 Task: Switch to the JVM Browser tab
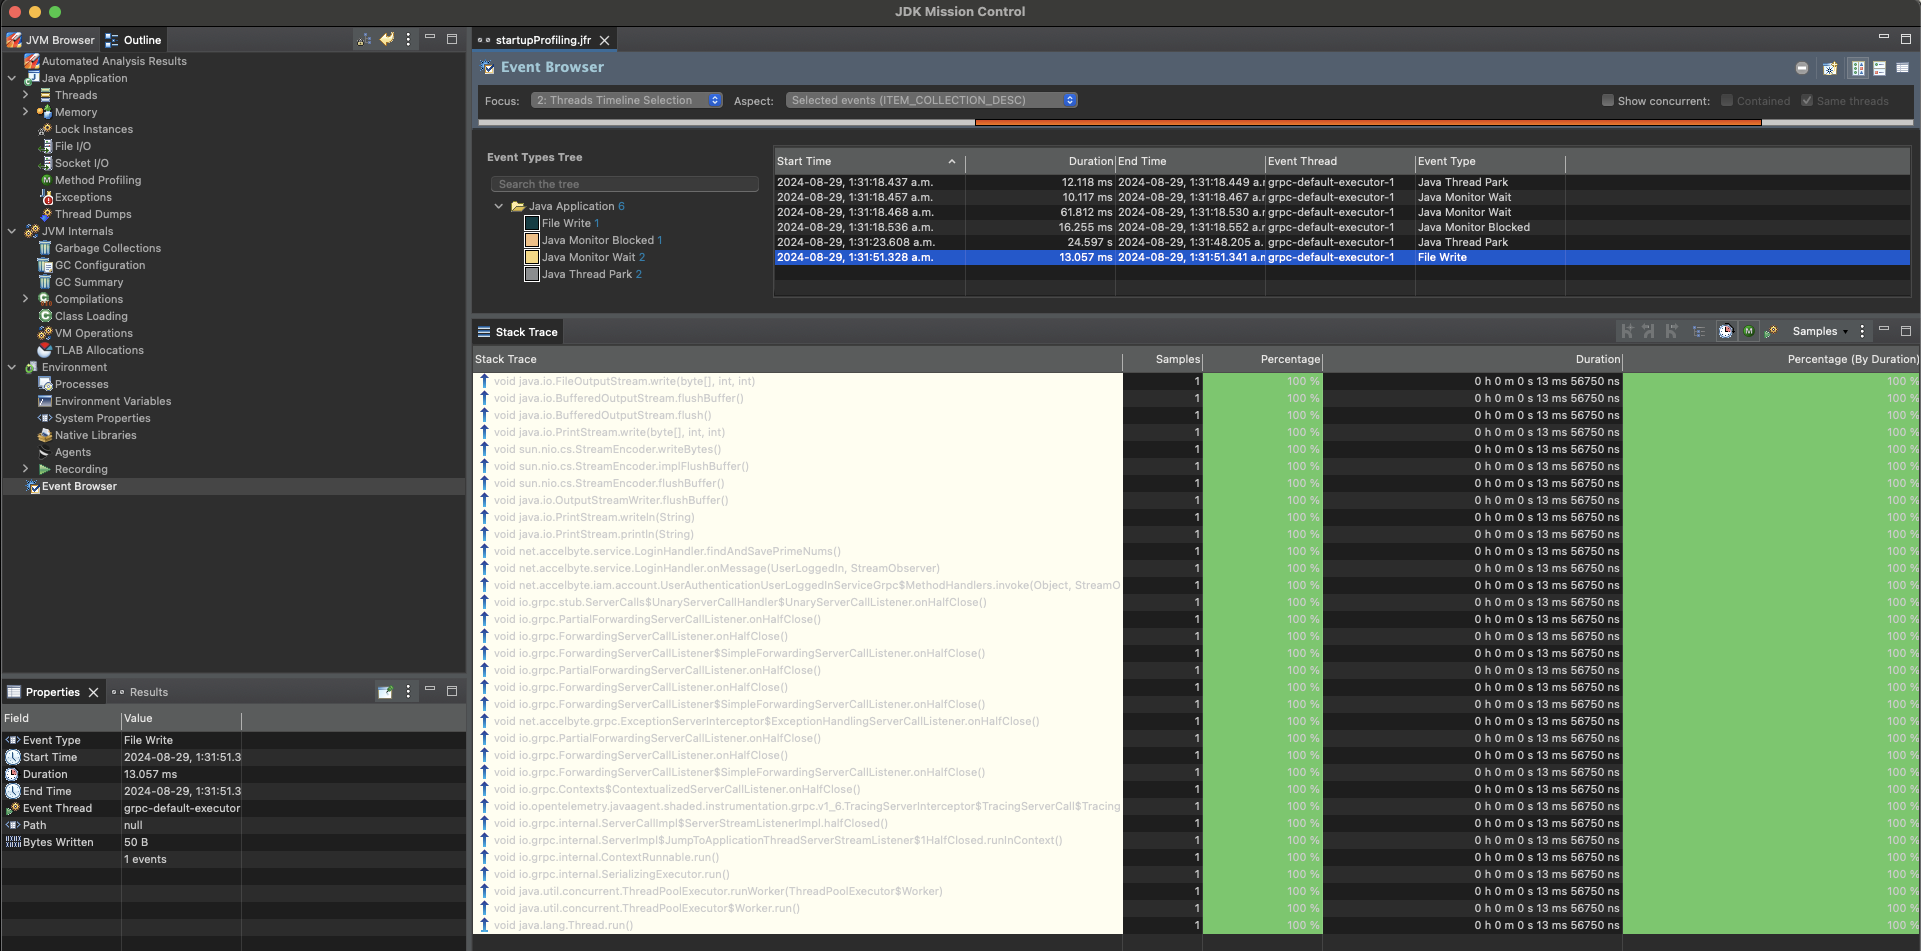pyautogui.click(x=51, y=40)
